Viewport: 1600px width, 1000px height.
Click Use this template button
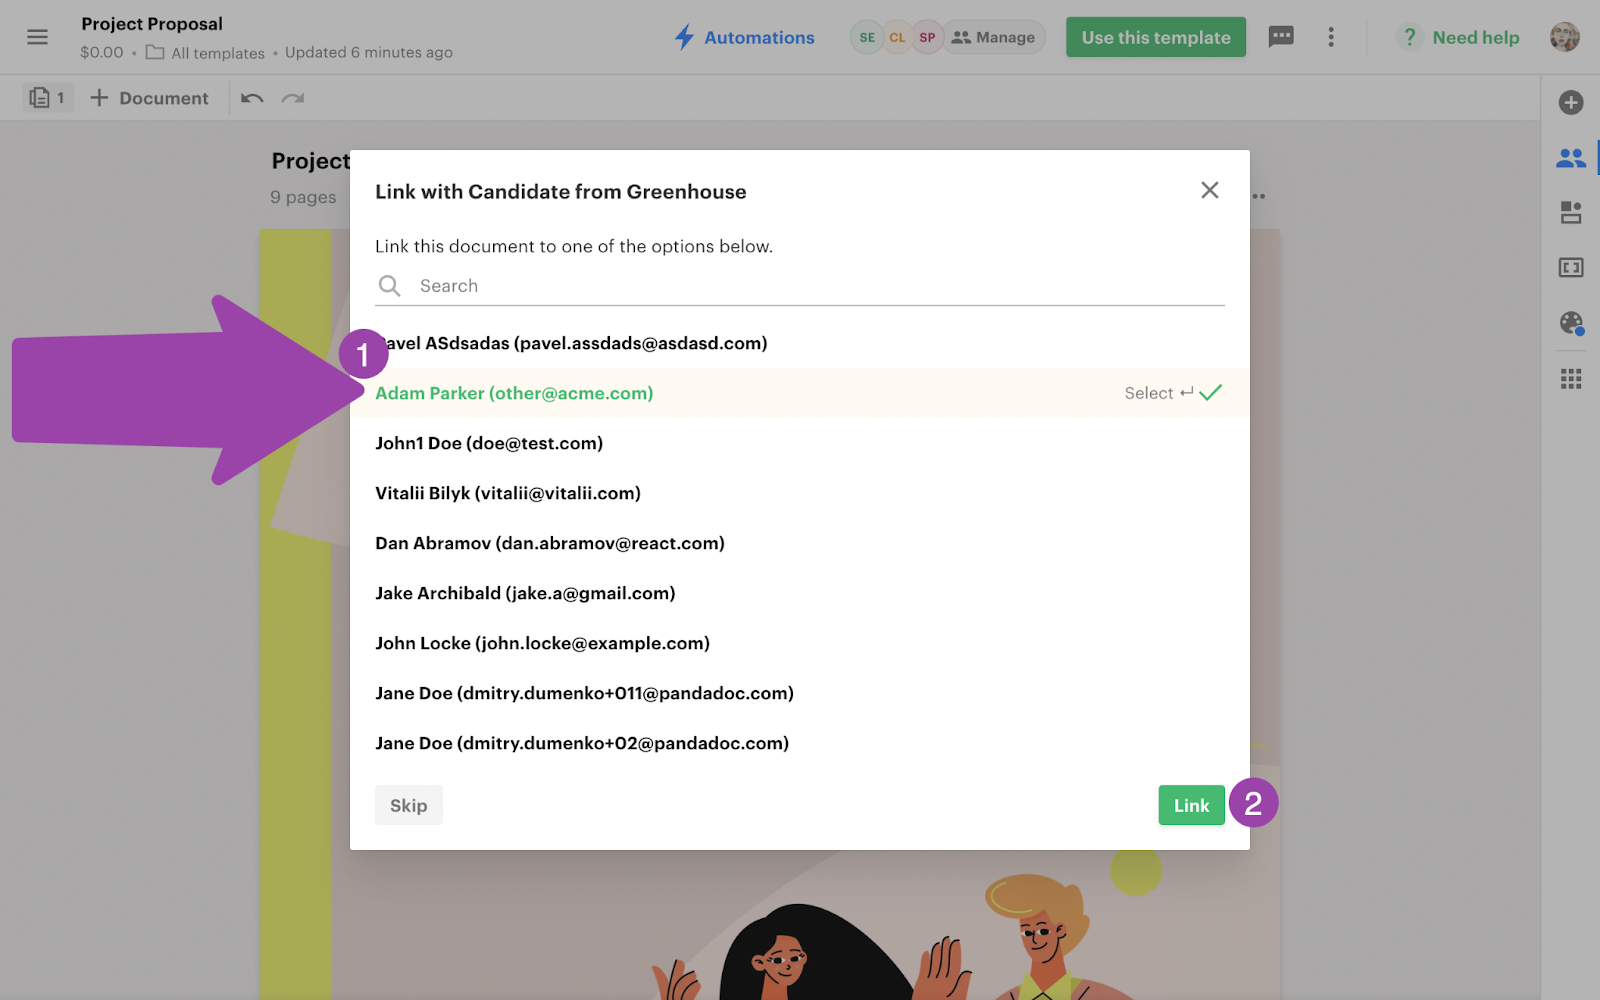1156,37
